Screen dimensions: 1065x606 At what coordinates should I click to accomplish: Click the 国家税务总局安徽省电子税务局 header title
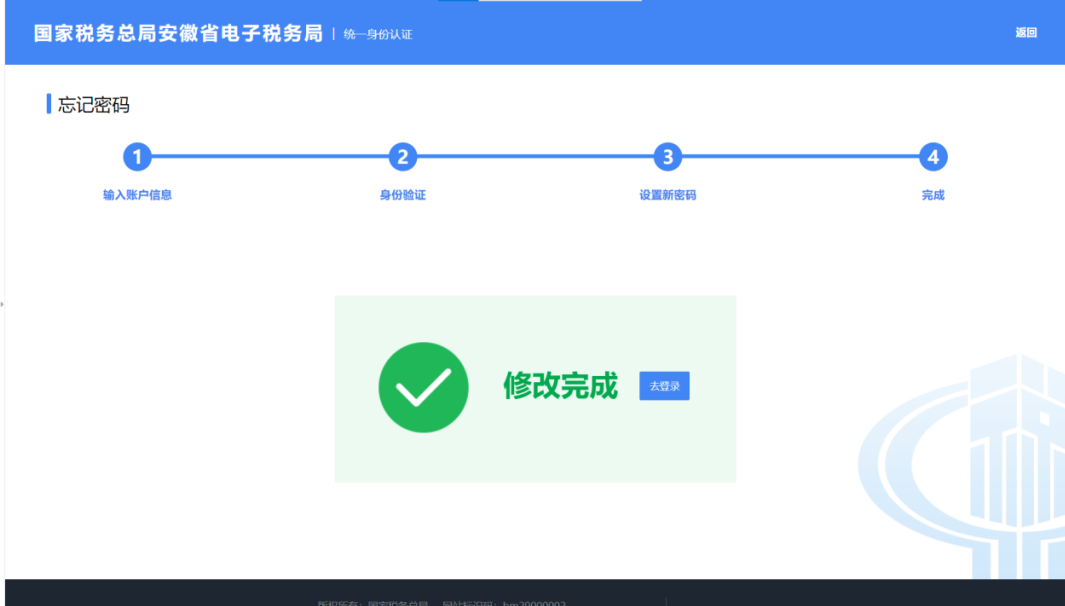[x=178, y=33]
